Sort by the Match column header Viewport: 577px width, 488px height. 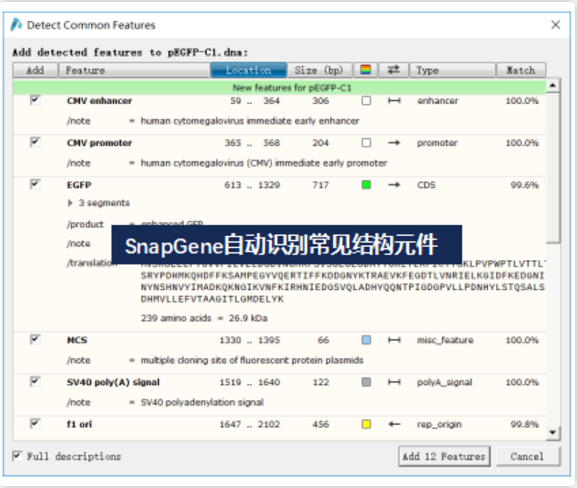521,70
